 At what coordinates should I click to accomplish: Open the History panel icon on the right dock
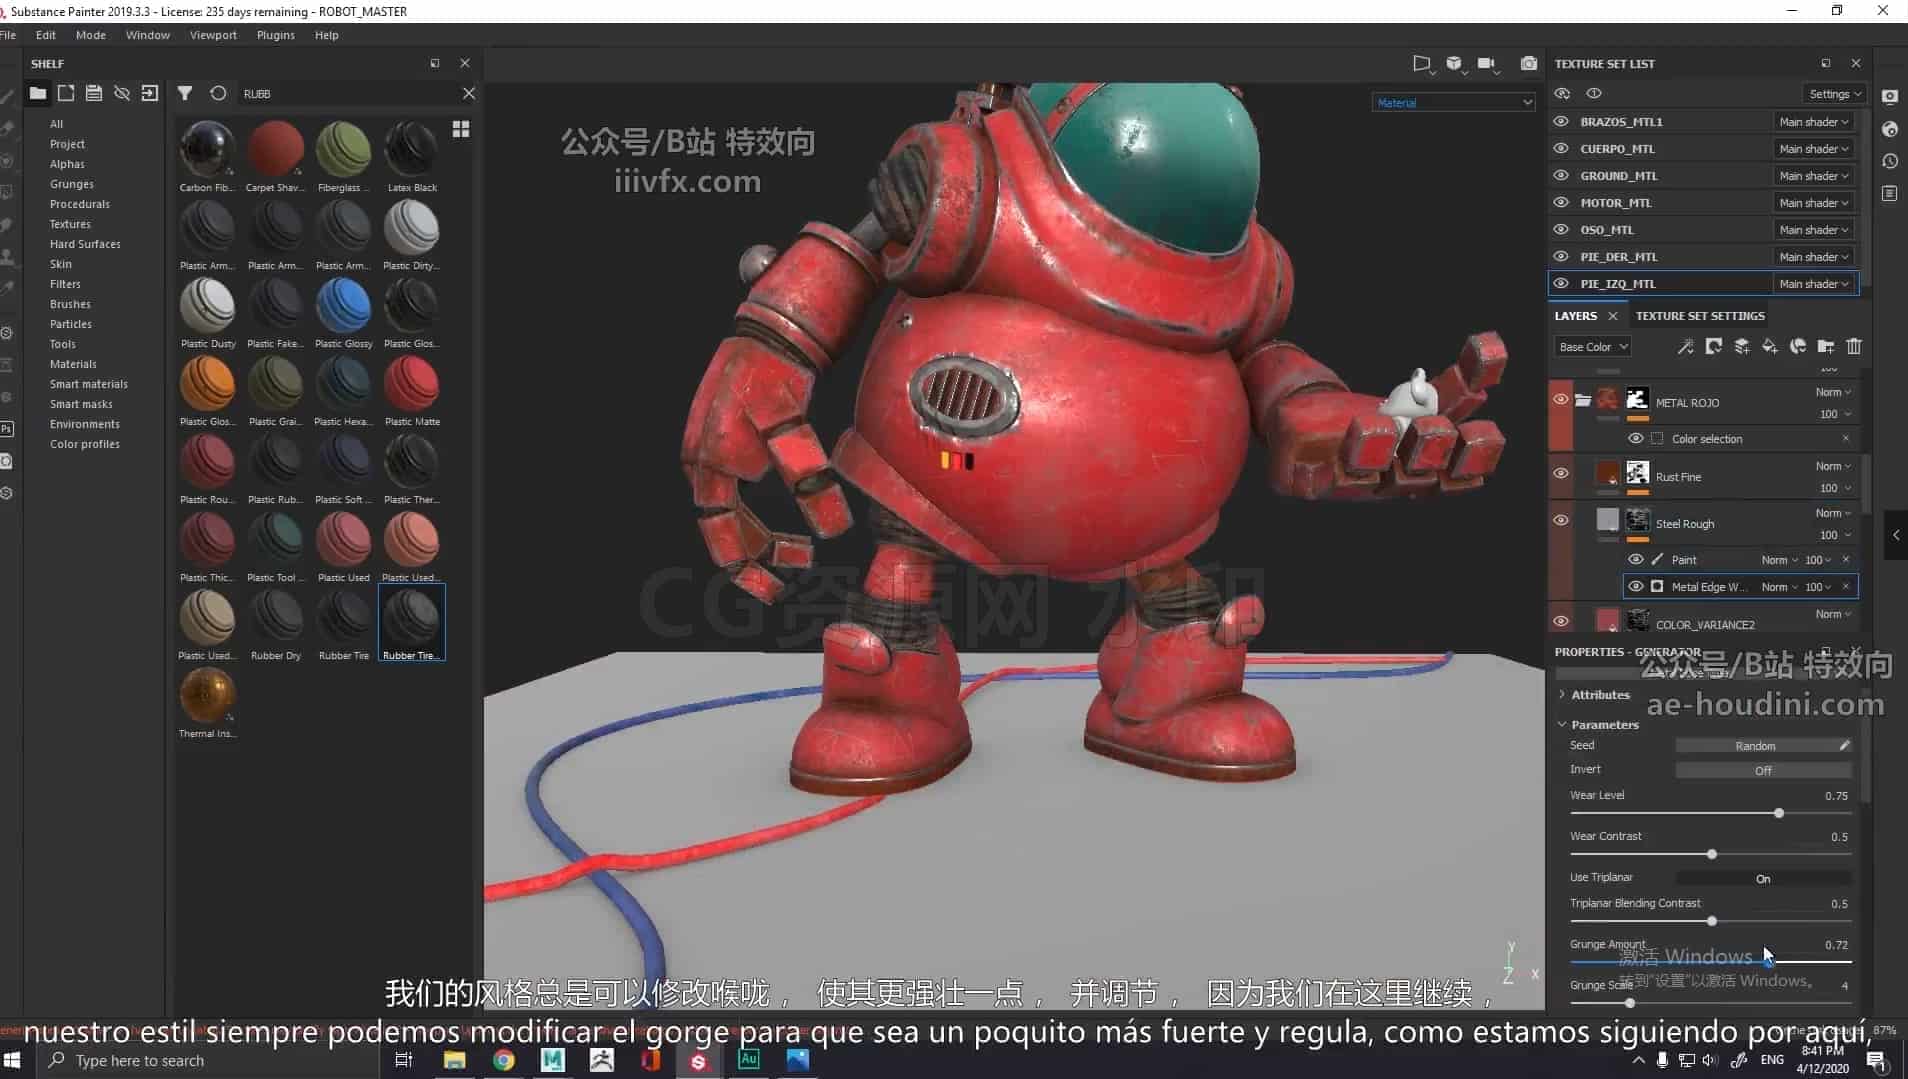[x=1890, y=161]
